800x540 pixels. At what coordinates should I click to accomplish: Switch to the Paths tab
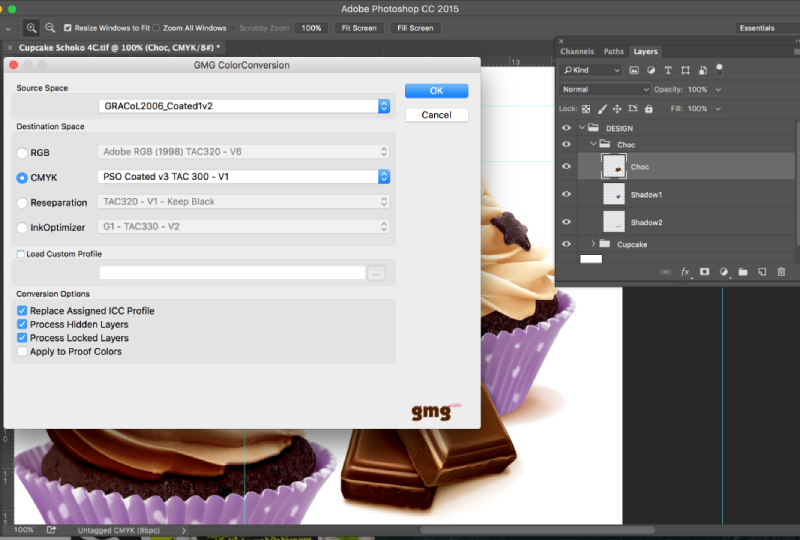pos(614,52)
